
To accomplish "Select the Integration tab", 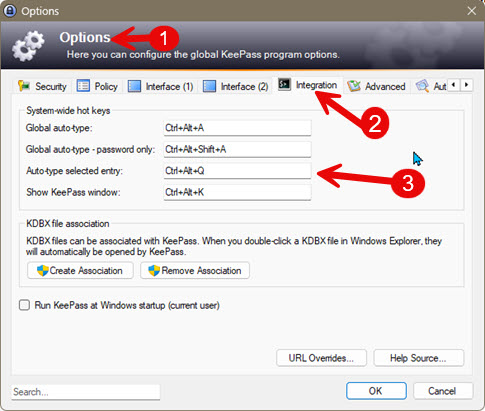I will (x=308, y=85).
